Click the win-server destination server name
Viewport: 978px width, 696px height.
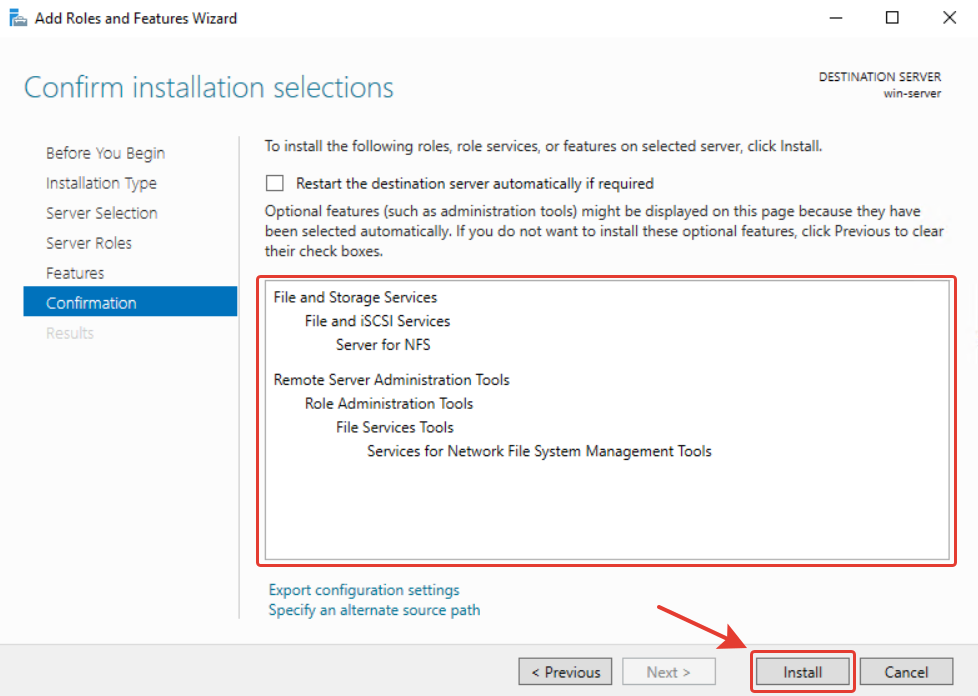912,94
